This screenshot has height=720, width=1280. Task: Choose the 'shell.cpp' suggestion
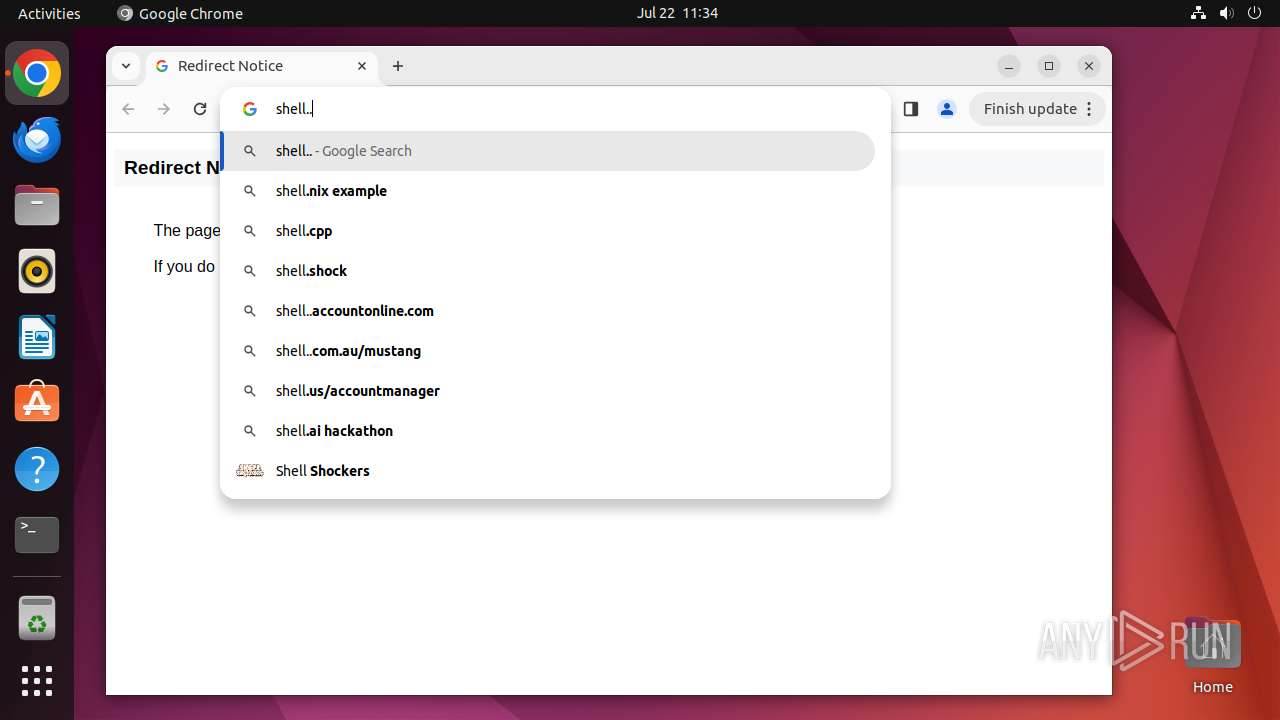click(548, 231)
